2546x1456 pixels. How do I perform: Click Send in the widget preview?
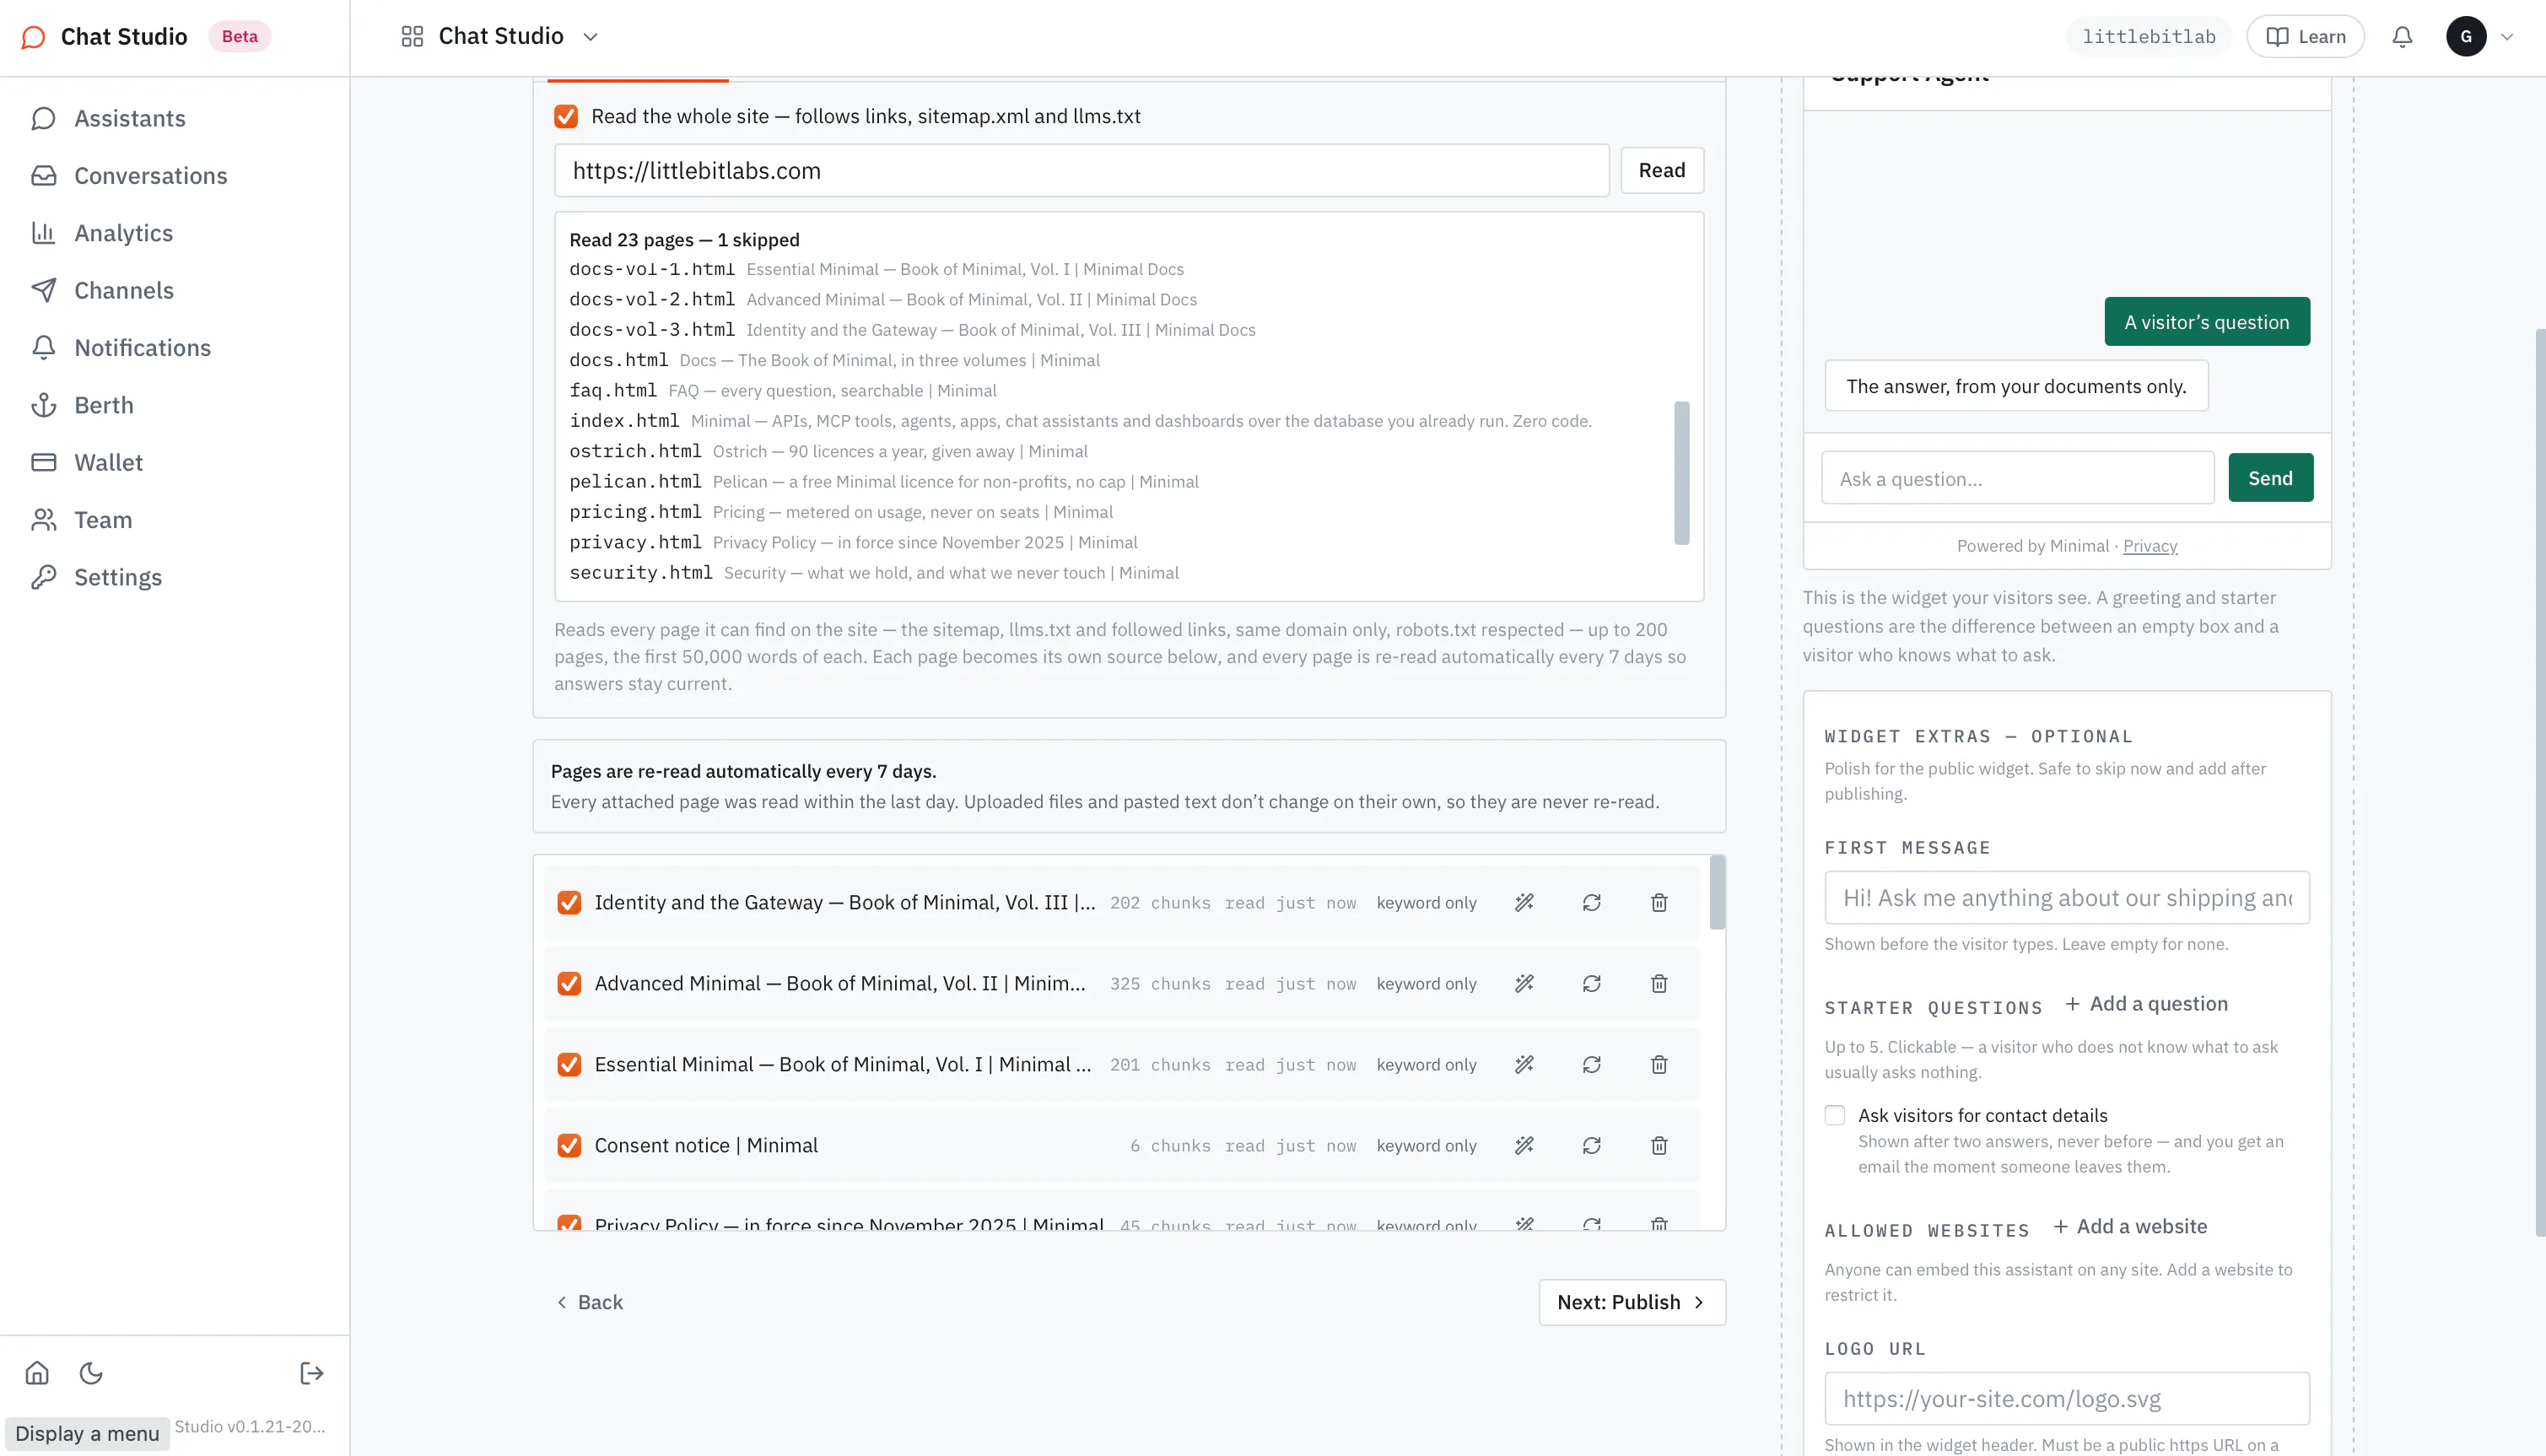pyautogui.click(x=2270, y=478)
